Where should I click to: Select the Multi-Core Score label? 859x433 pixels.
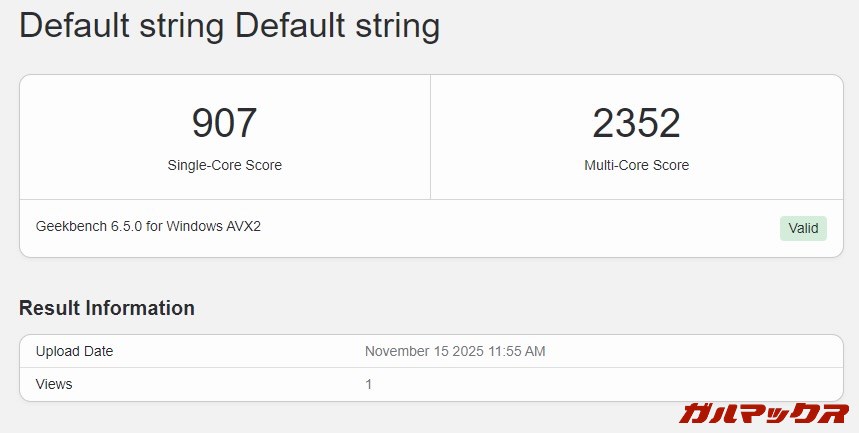pyautogui.click(x=636, y=165)
